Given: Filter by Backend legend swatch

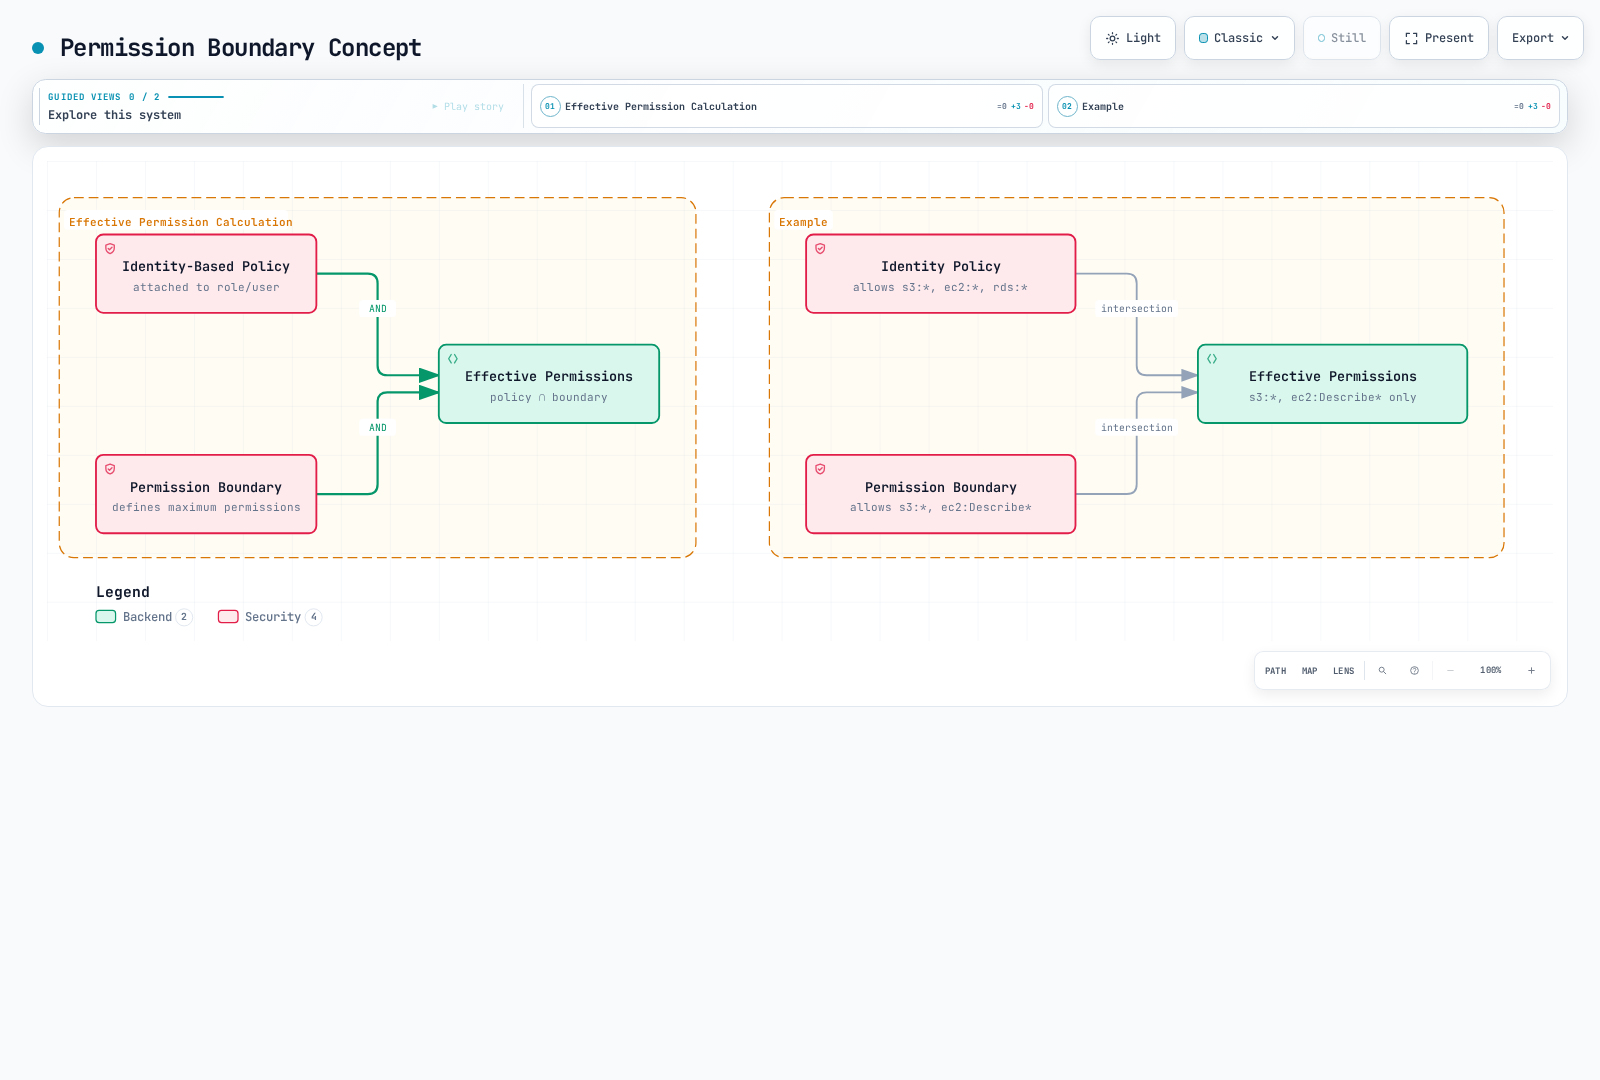Looking at the screenshot, I should point(106,617).
